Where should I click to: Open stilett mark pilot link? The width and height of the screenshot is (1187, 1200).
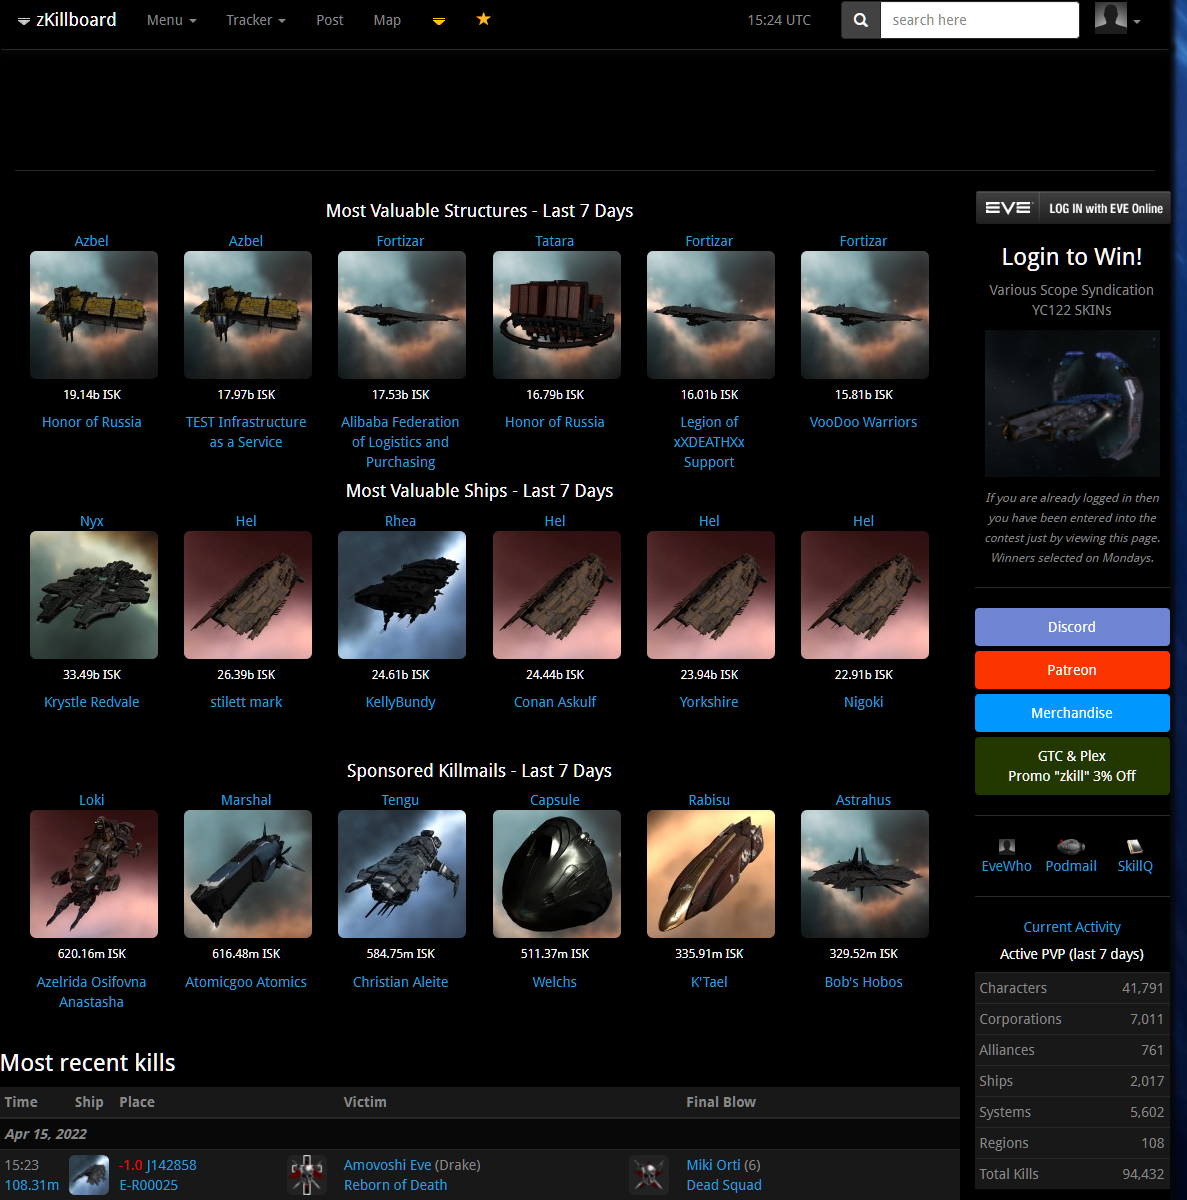click(x=246, y=702)
